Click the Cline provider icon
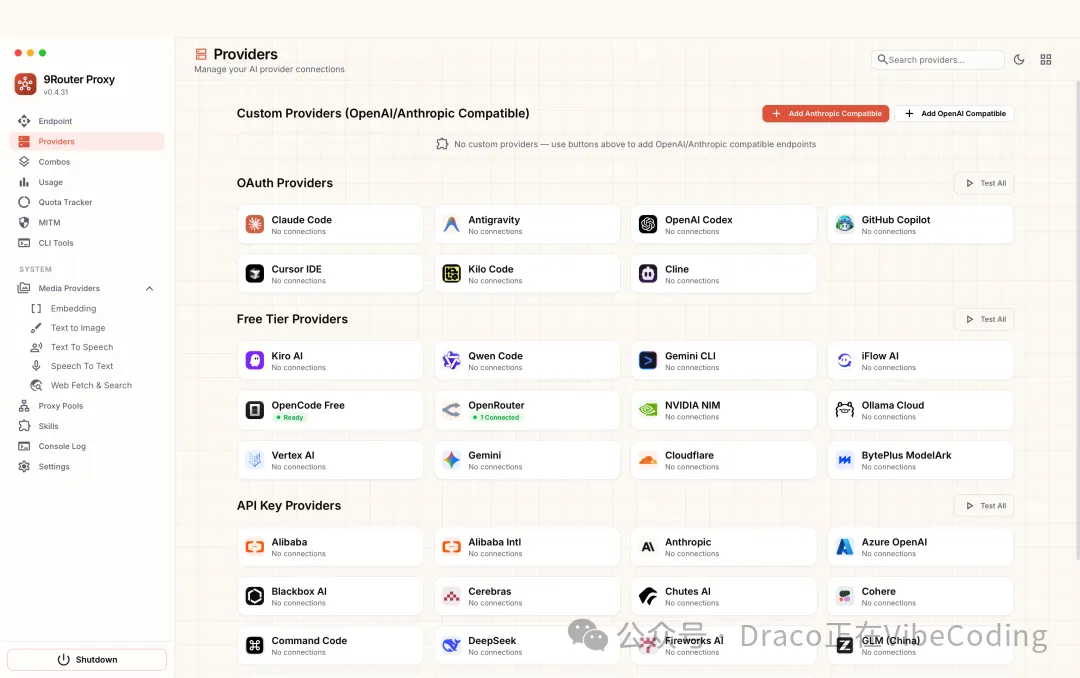 click(648, 274)
